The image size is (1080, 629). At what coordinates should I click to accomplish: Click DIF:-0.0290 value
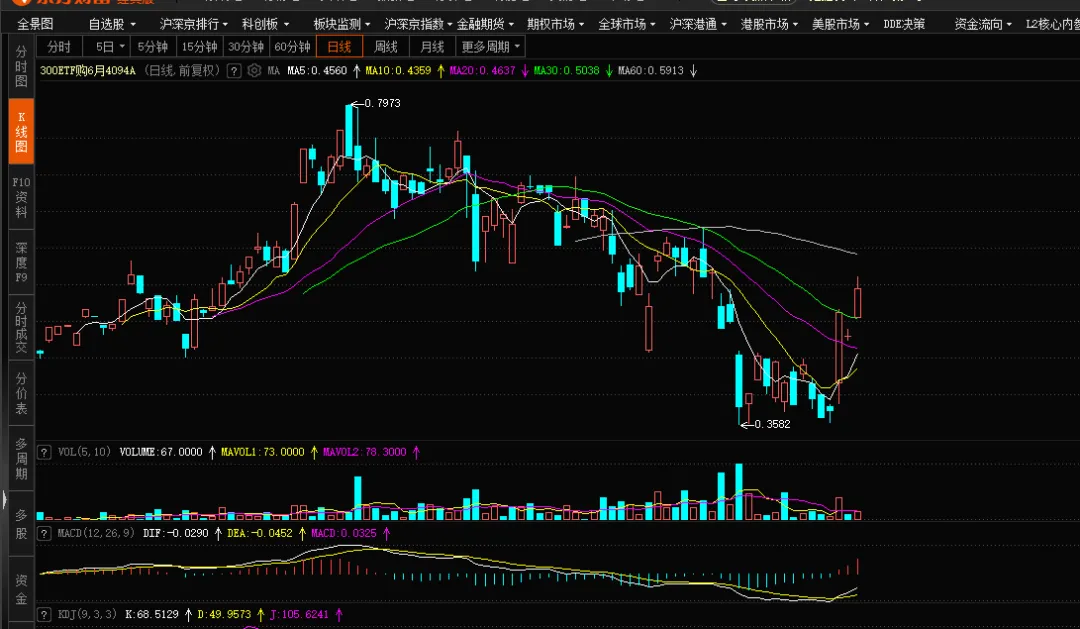(x=176, y=533)
